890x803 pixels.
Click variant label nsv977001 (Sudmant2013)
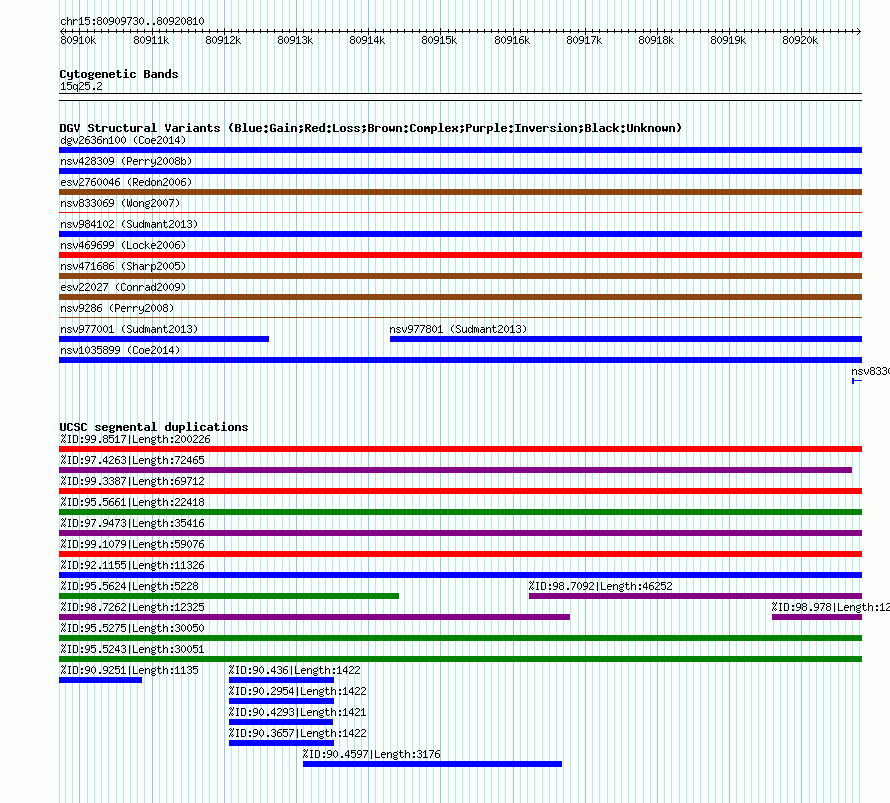pyautogui.click(x=129, y=329)
